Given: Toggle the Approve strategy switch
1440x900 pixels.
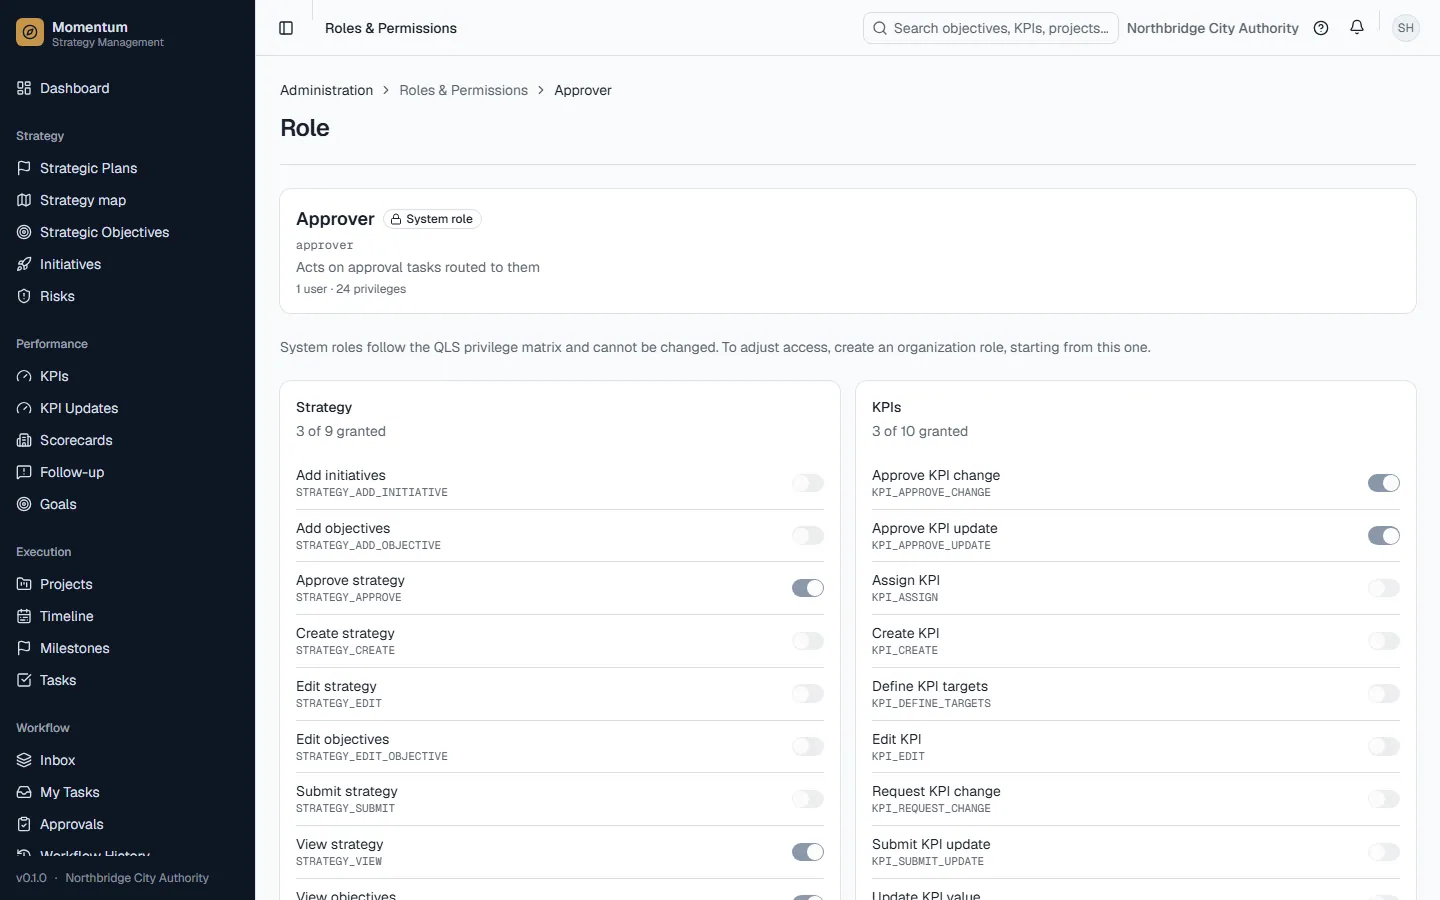Looking at the screenshot, I should pyautogui.click(x=808, y=588).
